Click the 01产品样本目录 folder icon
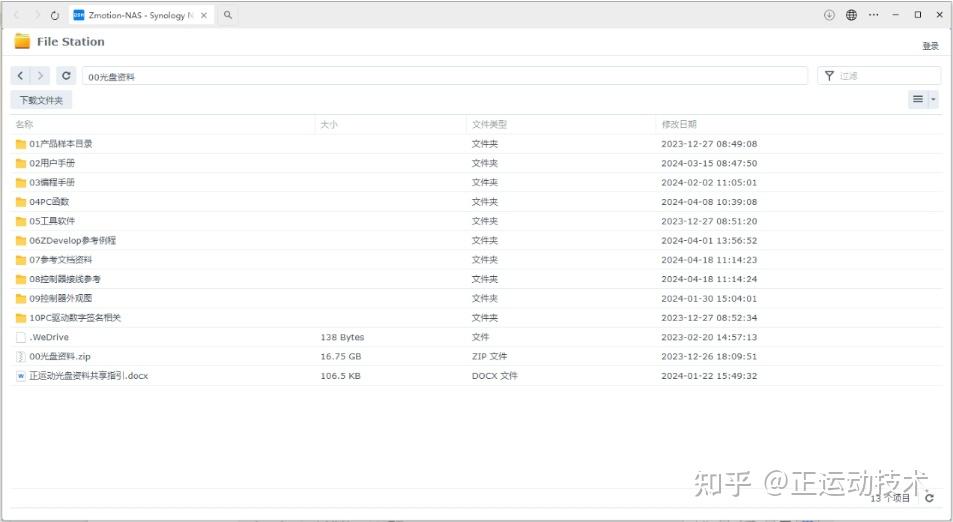 point(21,144)
